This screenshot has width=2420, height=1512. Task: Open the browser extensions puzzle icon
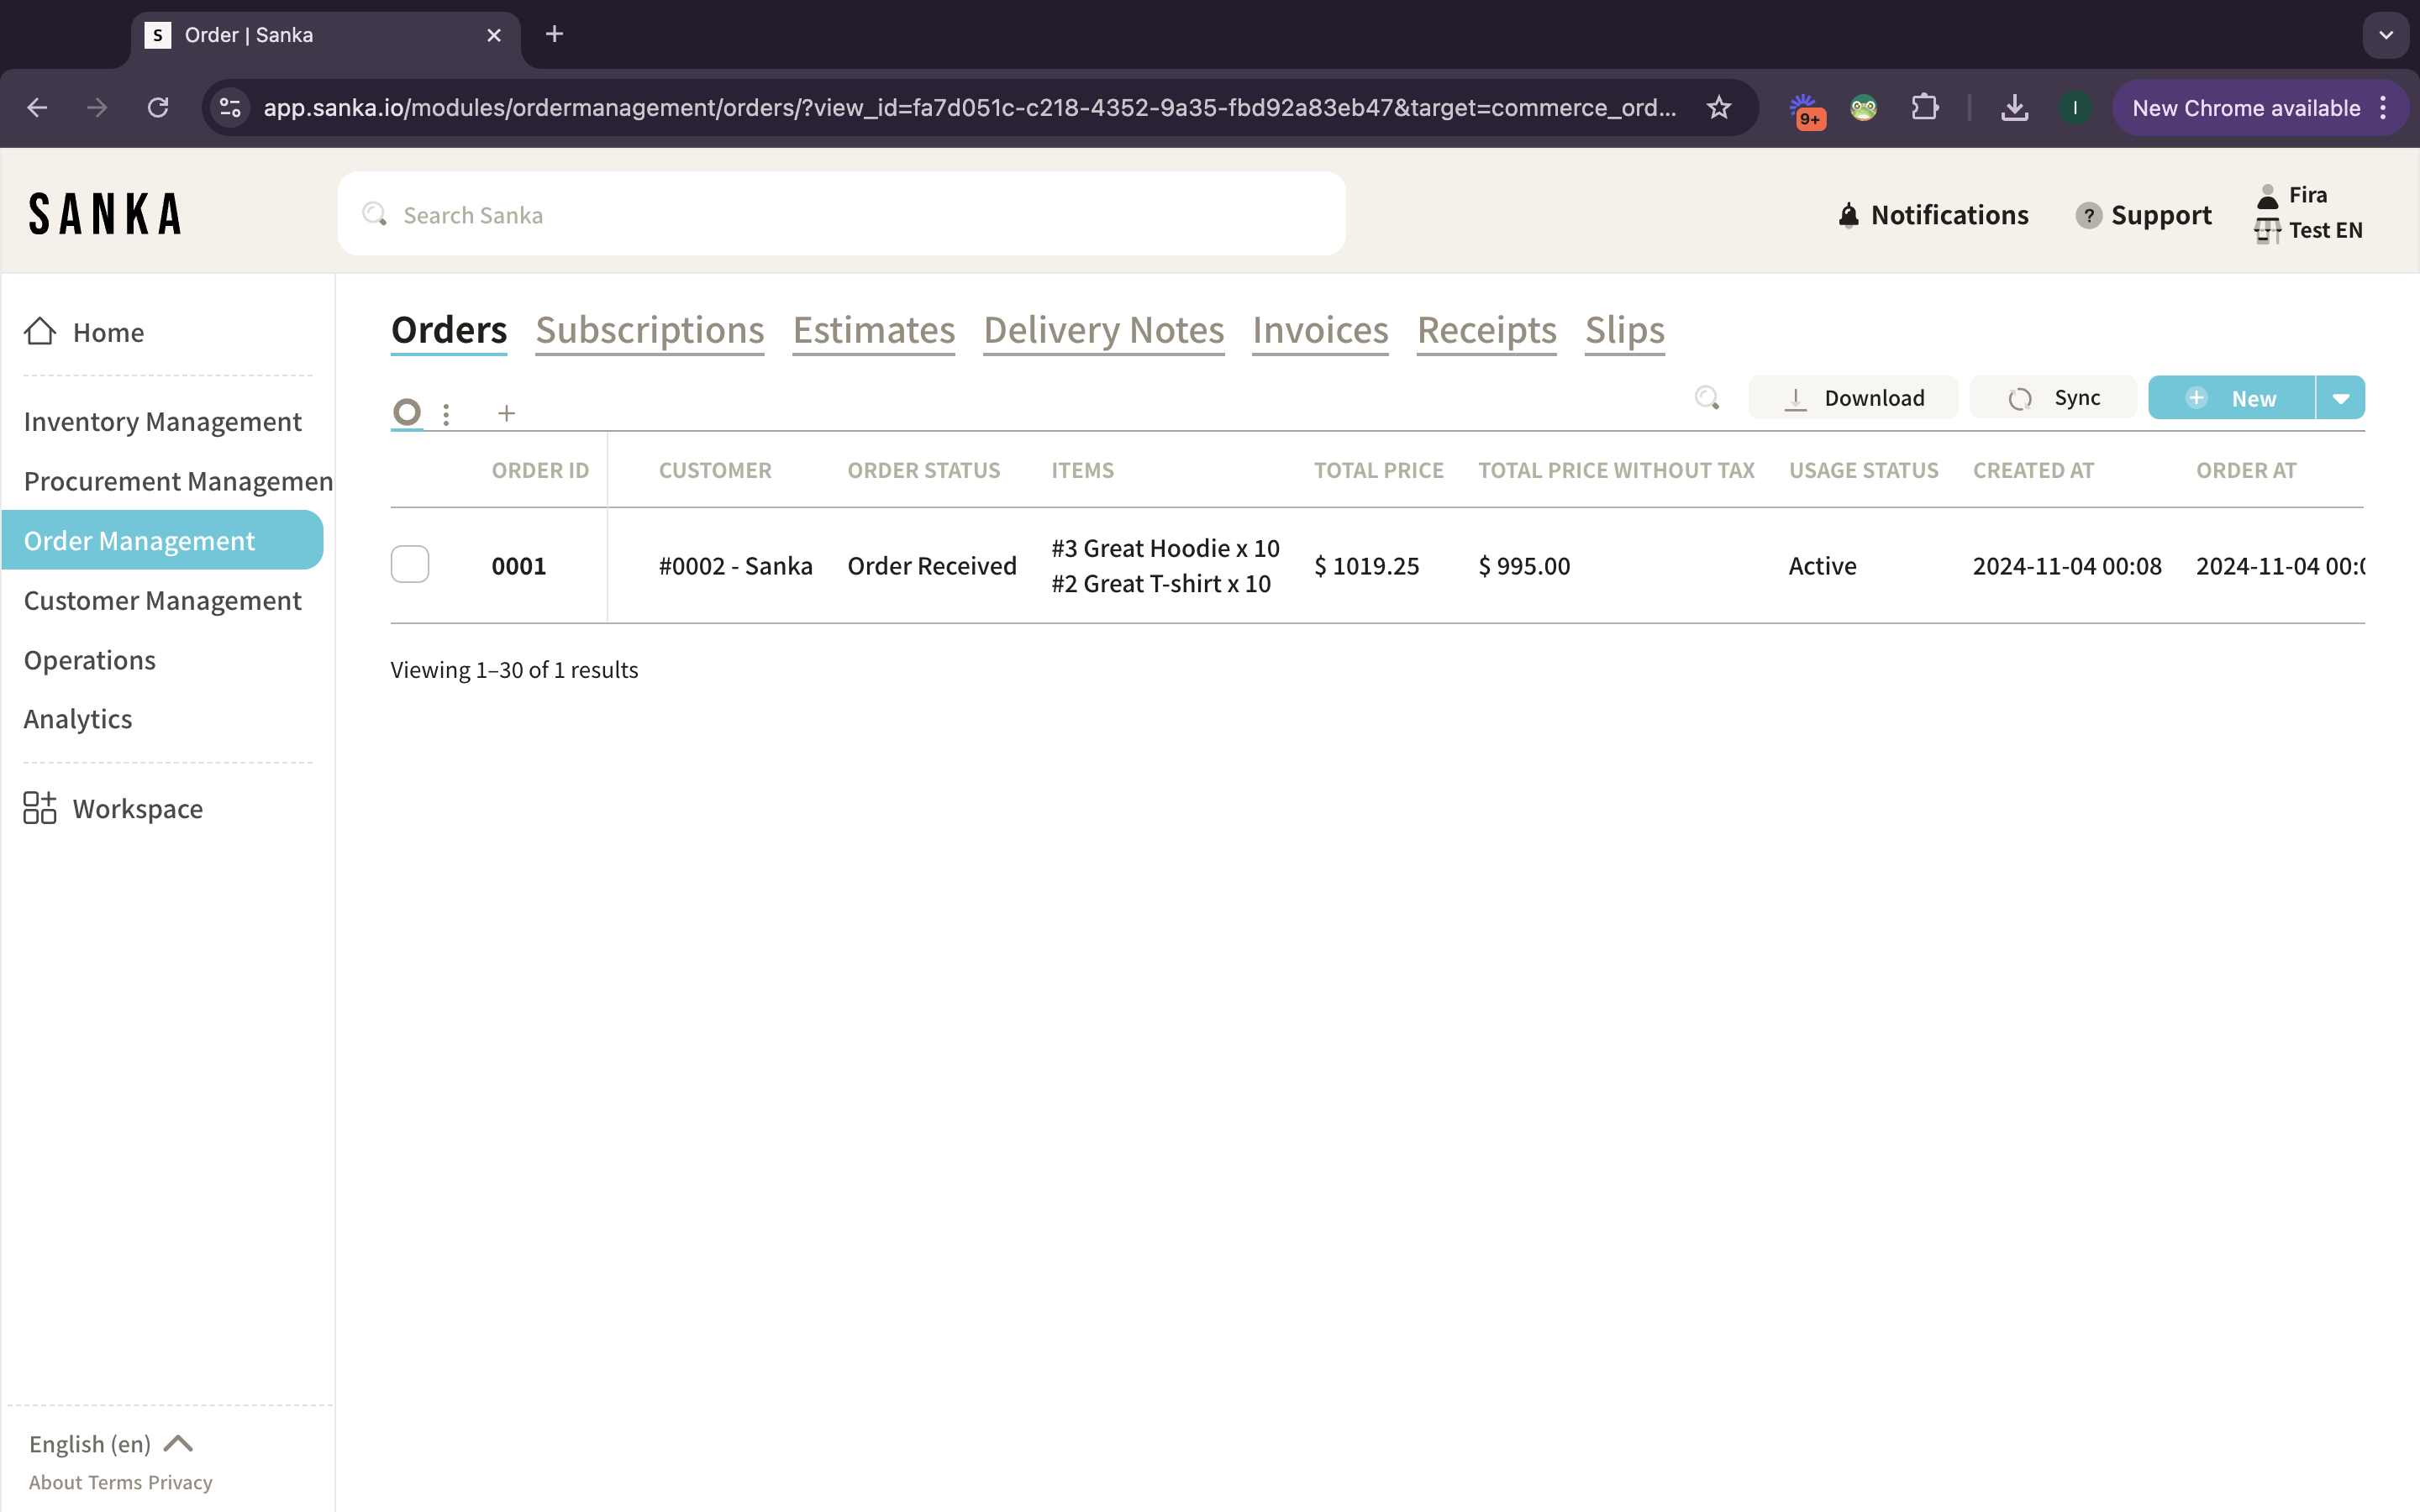(1924, 108)
